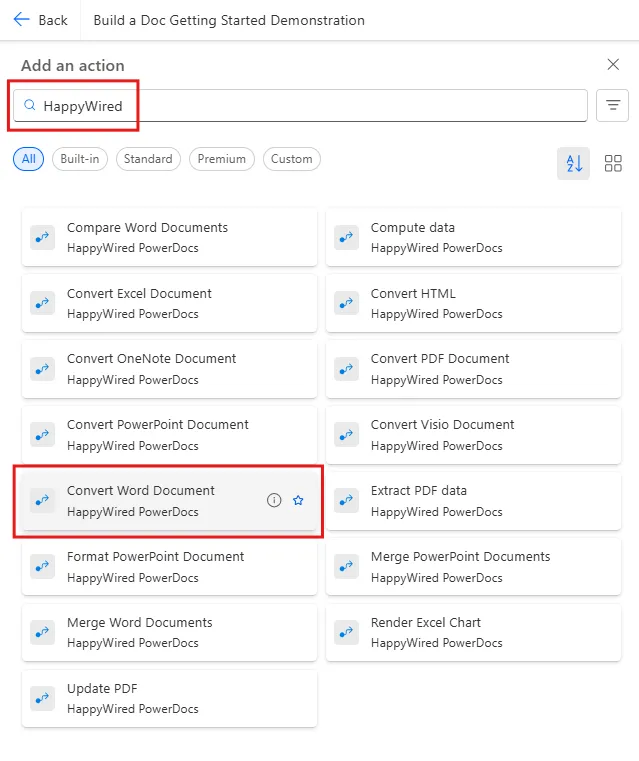Favorite Convert Word Document with star
Viewport: 639px width, 761px height.
pos(298,500)
